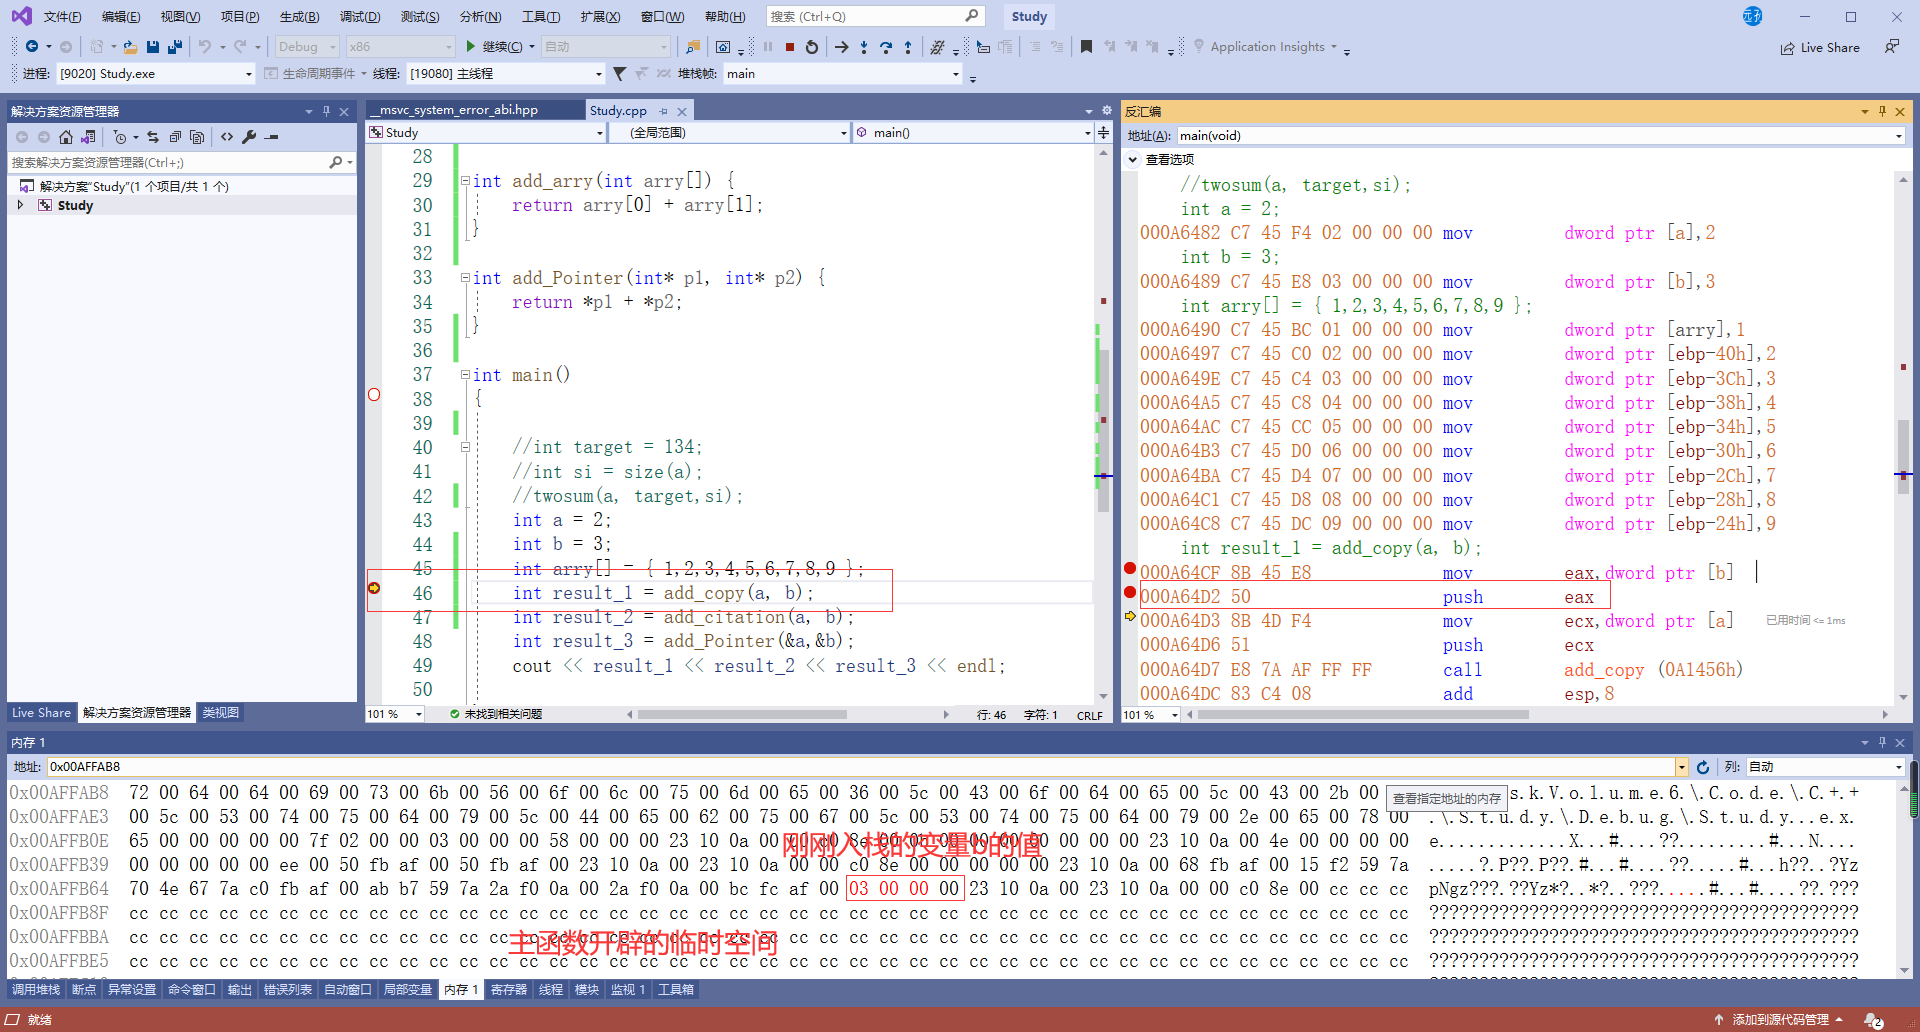The height and width of the screenshot is (1032, 1920).
Task: Collapse the add_arry function at line 29
Action: [x=465, y=181]
